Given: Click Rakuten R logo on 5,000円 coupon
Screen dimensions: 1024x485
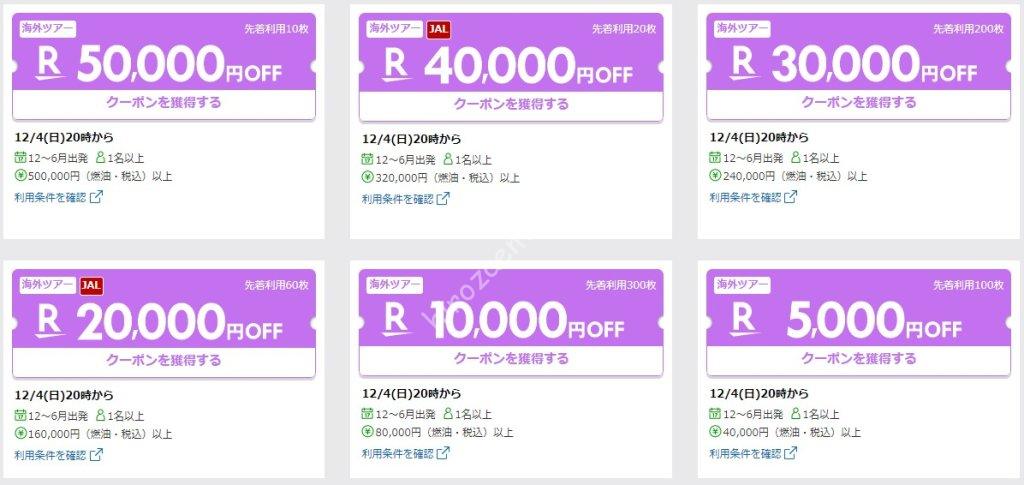Looking at the screenshot, I should (744, 320).
